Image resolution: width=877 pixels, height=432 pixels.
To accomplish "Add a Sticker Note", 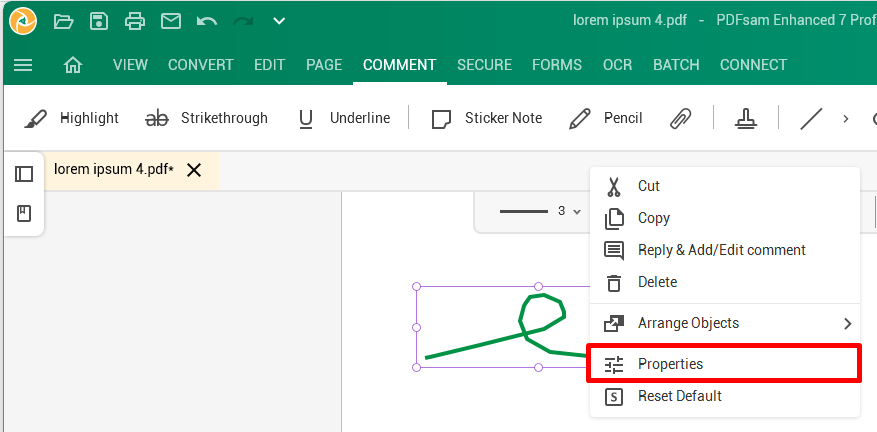I will pos(487,118).
